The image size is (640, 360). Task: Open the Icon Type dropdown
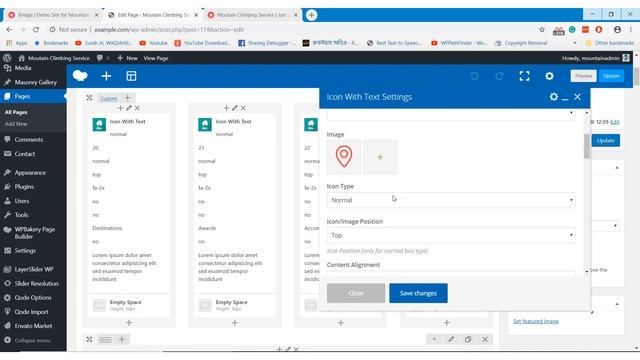tap(451, 200)
